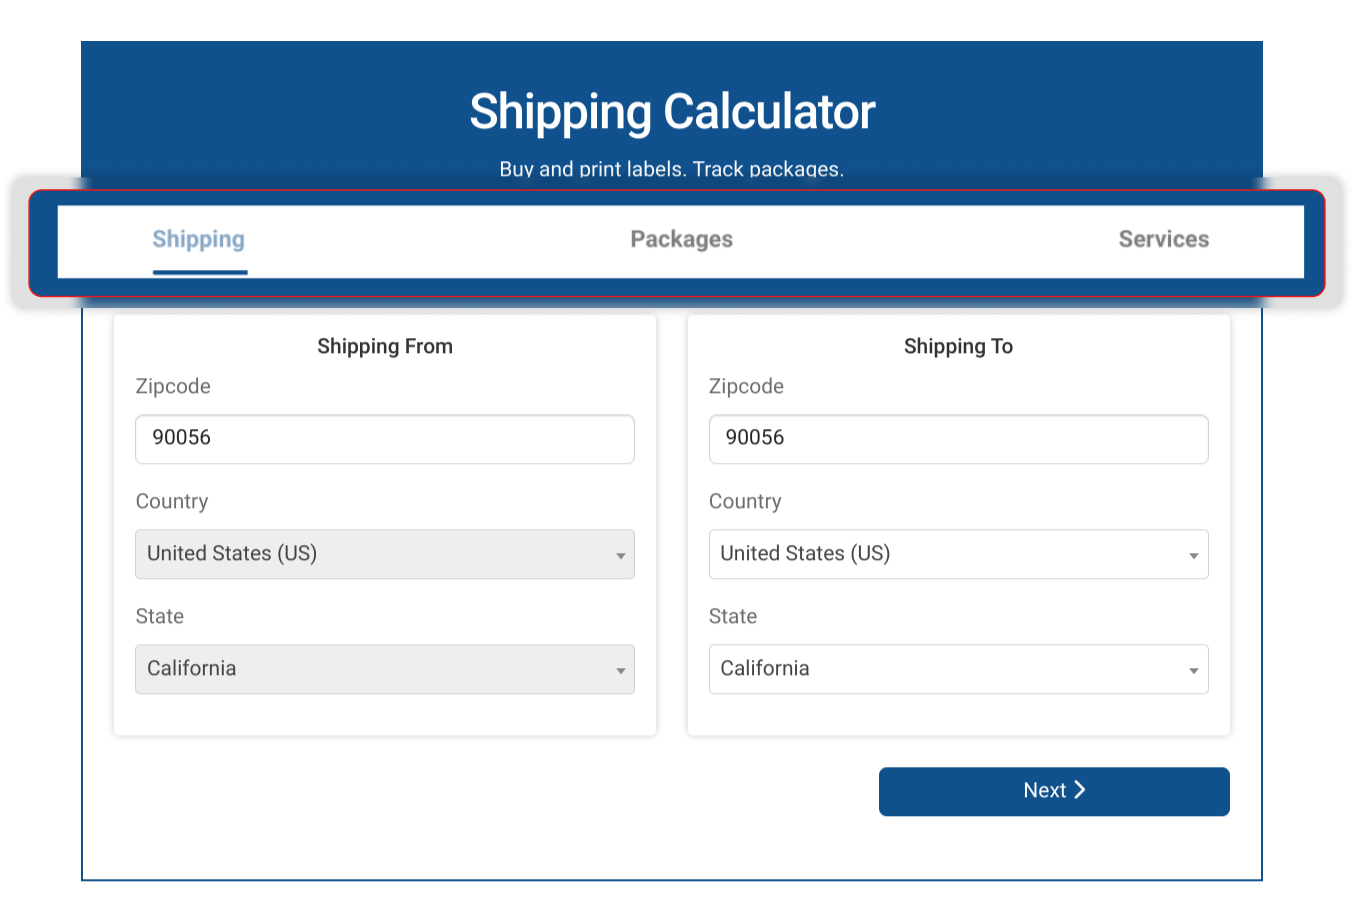Open the United States country selector under Shipping From
Viewport: 1355px width, 901px height.
[385, 554]
